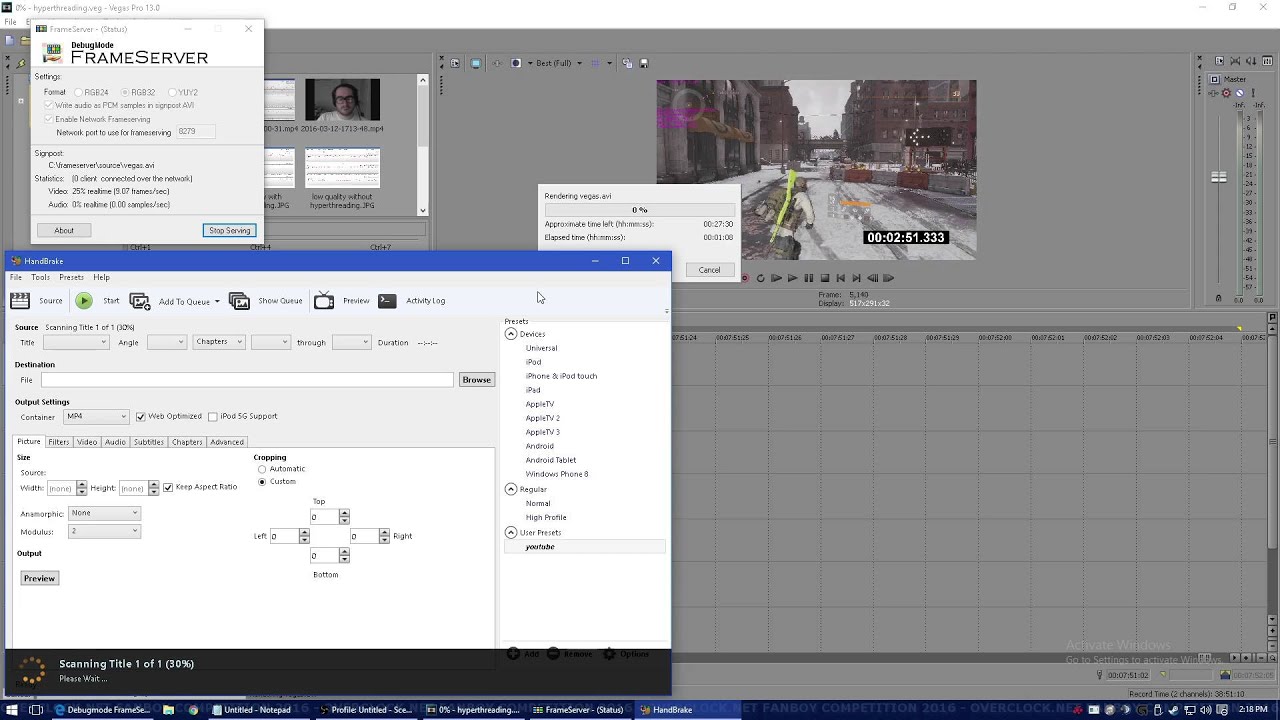Toggle Enable Network Frameserving checkbox
This screenshot has width=1280, height=720.
(48, 119)
